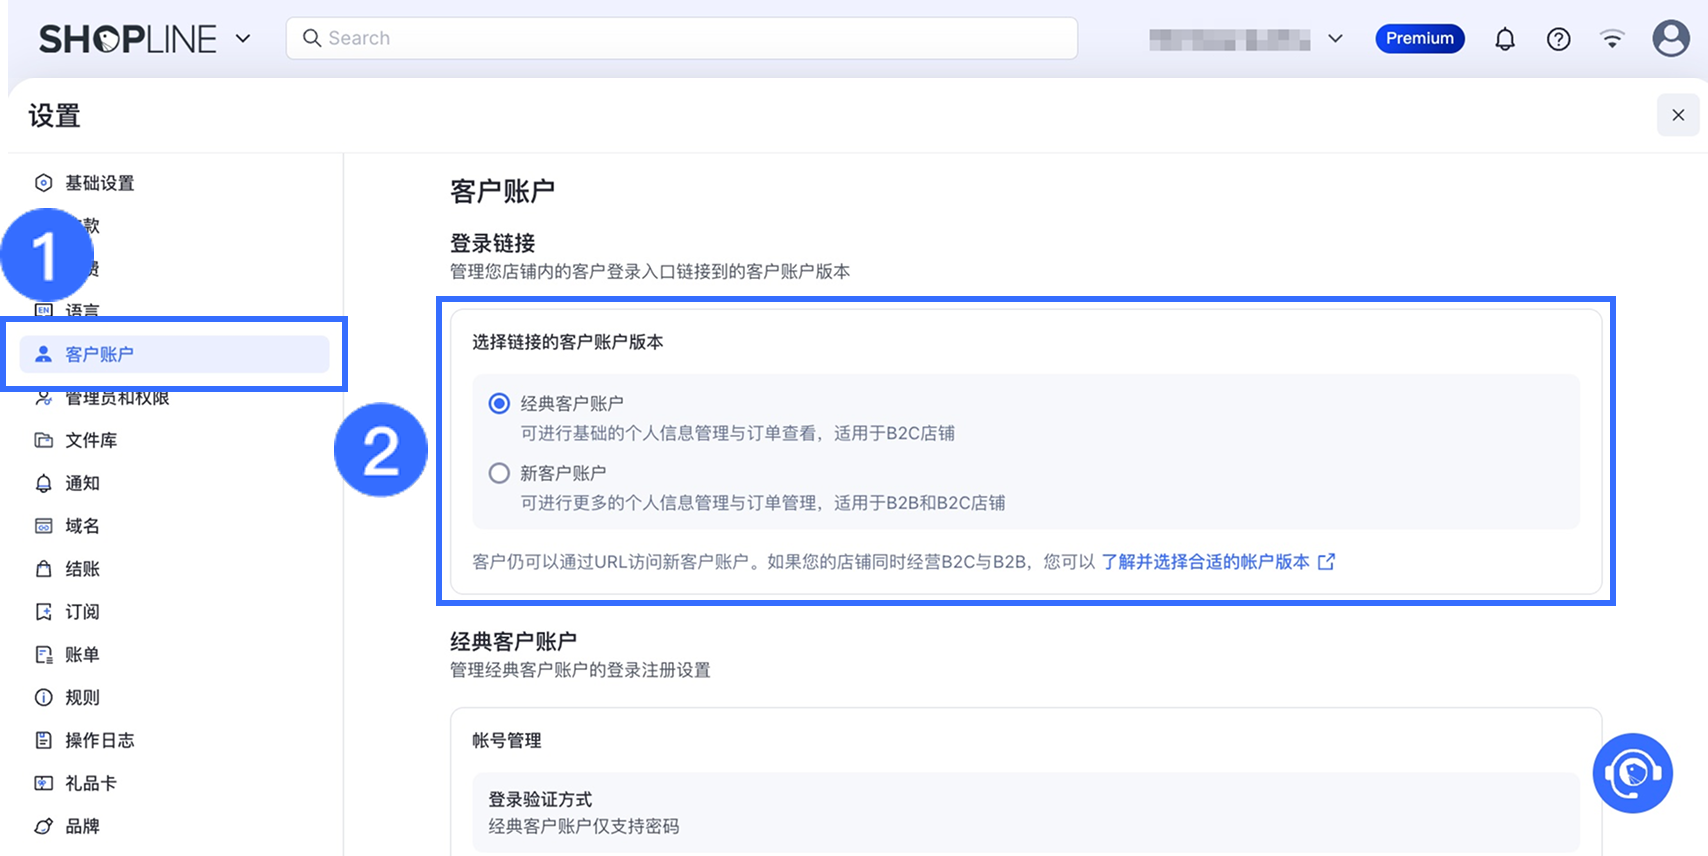Expand the SHOPLINE logo dropdown arrow
This screenshot has height=856, width=1708.
[x=243, y=39]
